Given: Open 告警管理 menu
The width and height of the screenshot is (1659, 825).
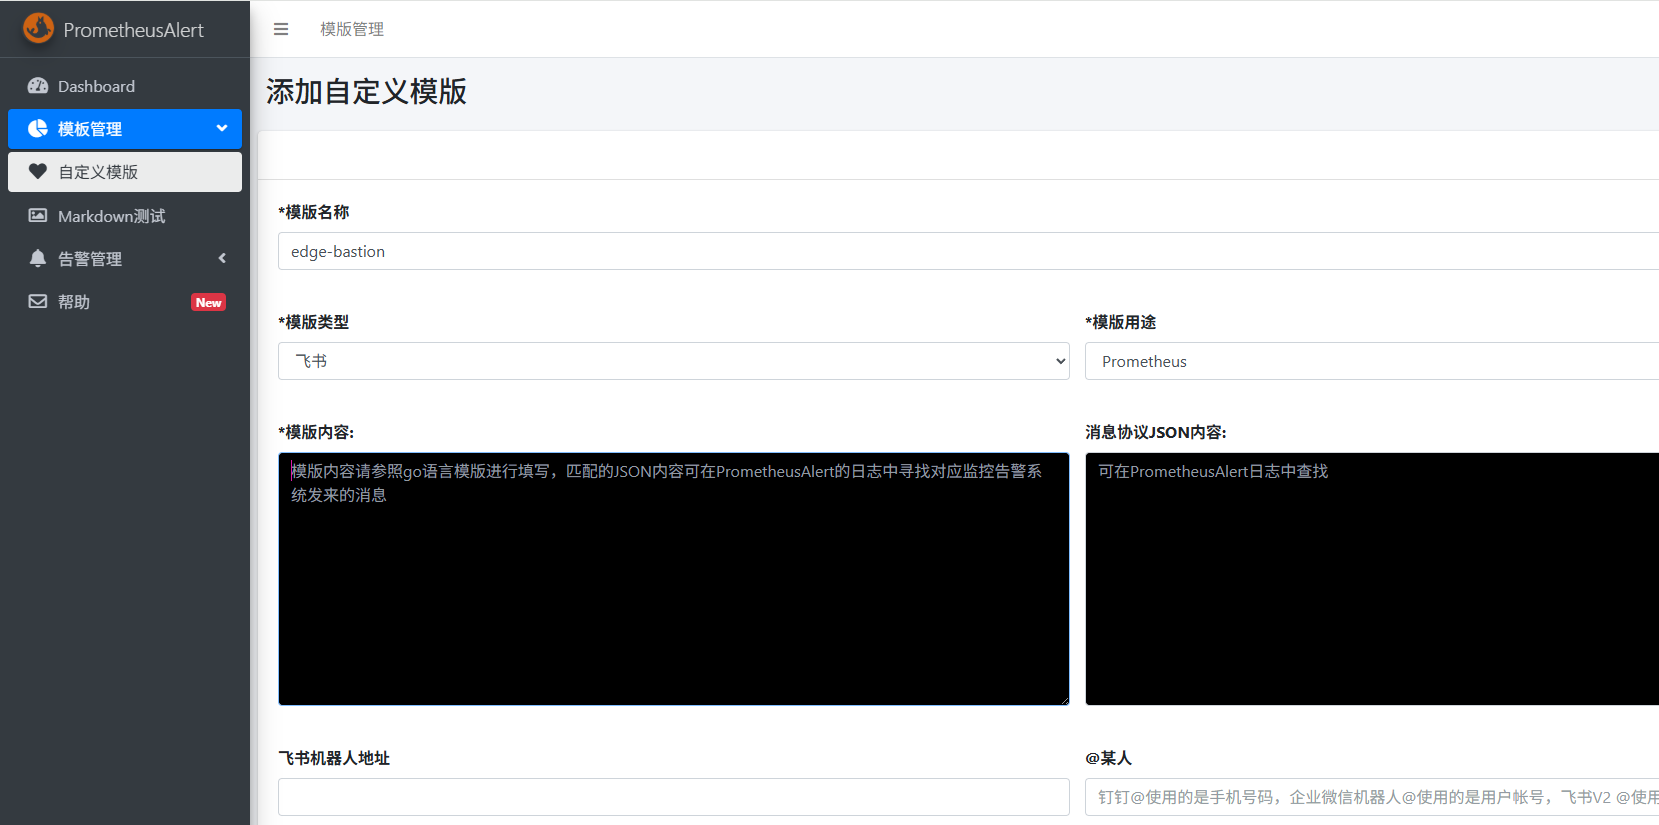Looking at the screenshot, I should (125, 259).
